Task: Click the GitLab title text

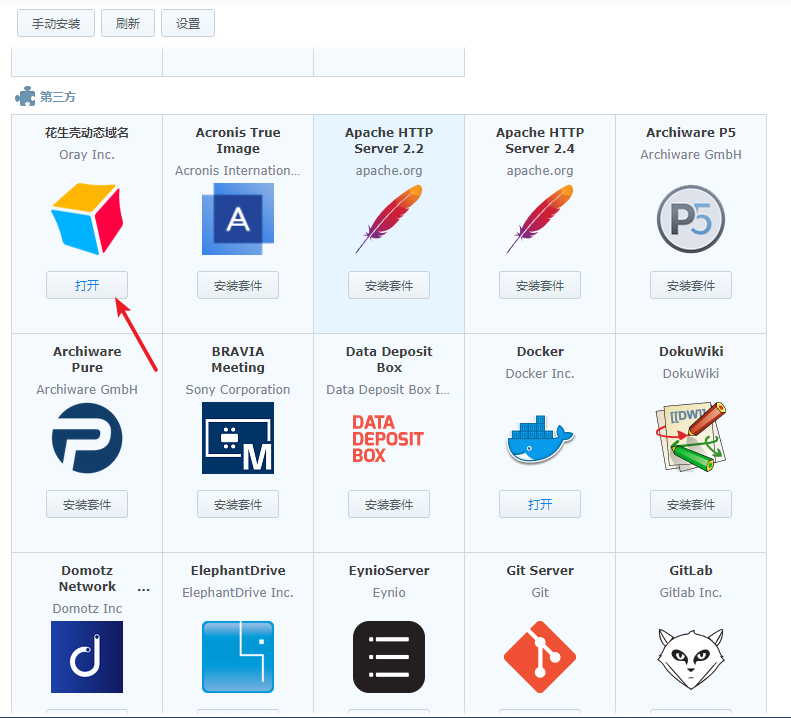Action: point(691,570)
